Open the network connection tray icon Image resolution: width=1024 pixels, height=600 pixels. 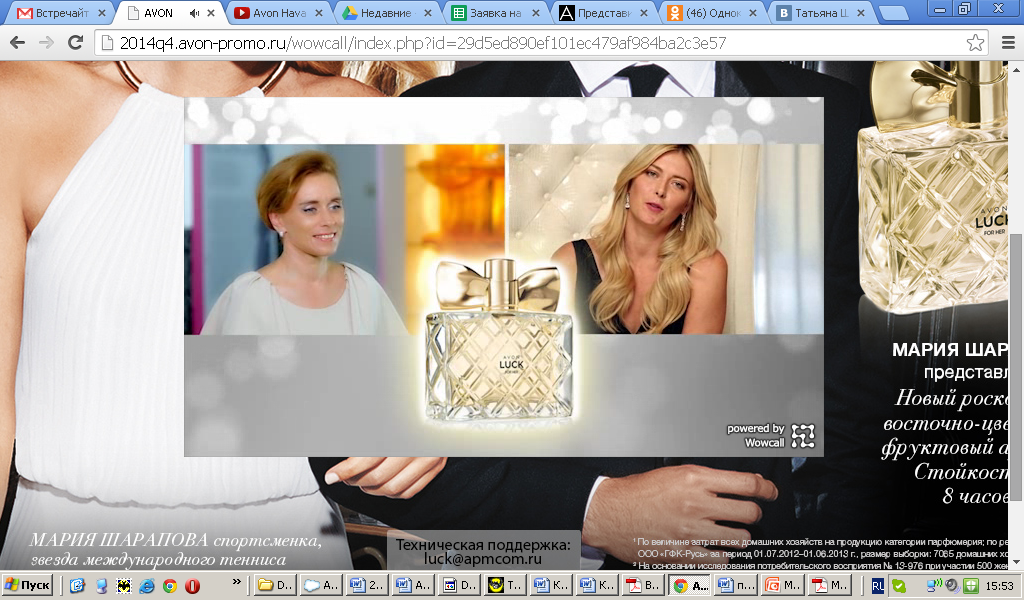pyautogui.click(x=934, y=584)
